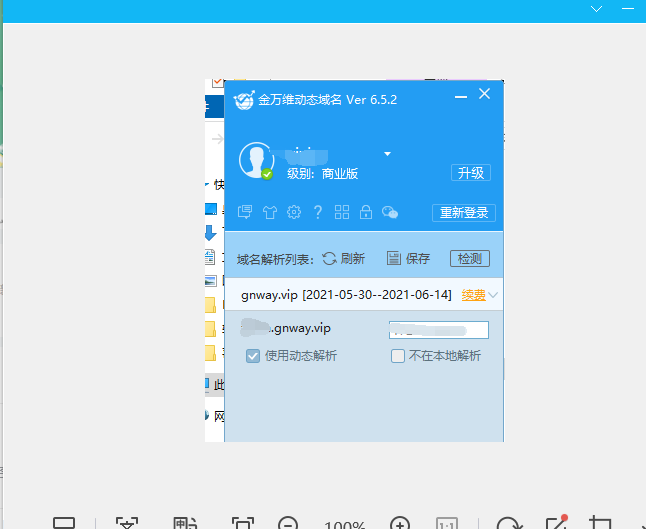Image resolution: width=646 pixels, height=529 pixels.
Task: Click the 金万维 globe logo icon
Action: tap(244, 100)
